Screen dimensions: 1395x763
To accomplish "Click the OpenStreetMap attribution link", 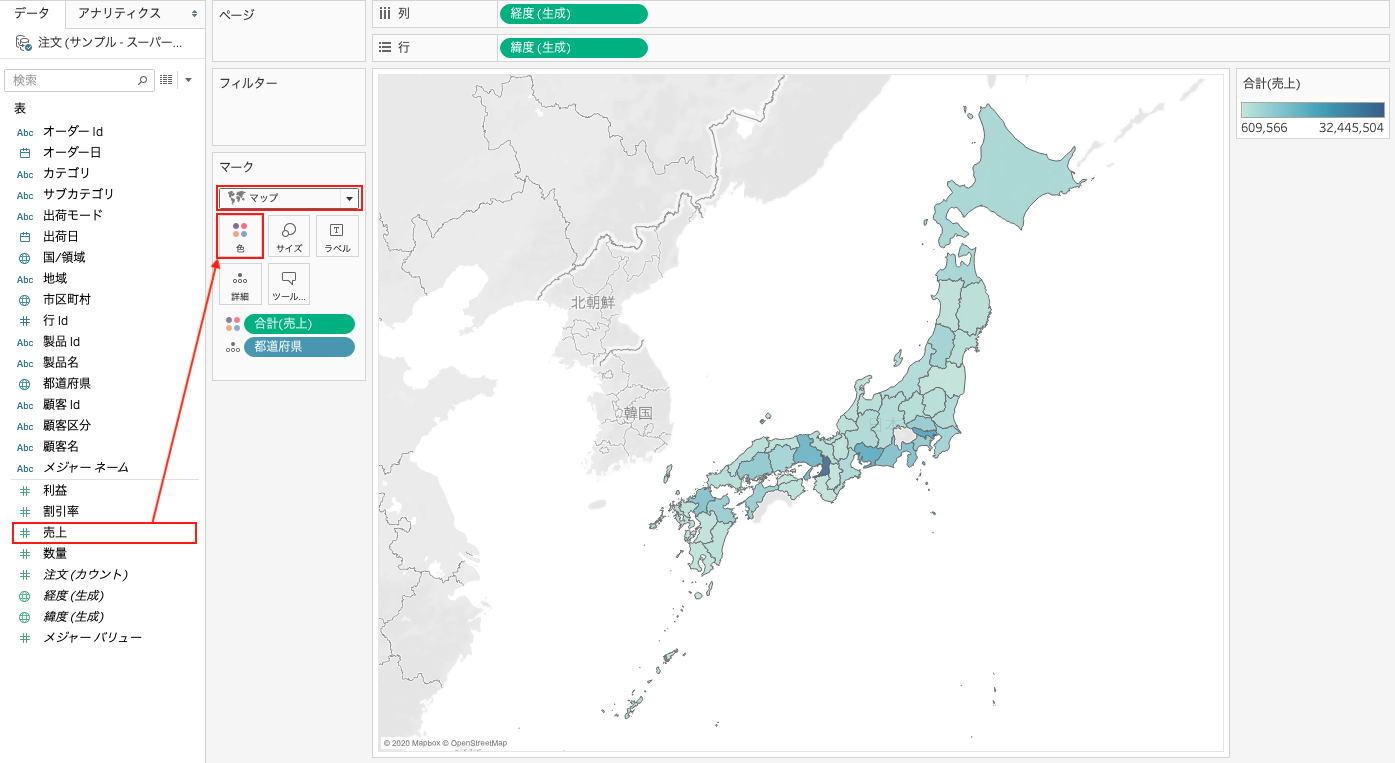I will pos(478,743).
